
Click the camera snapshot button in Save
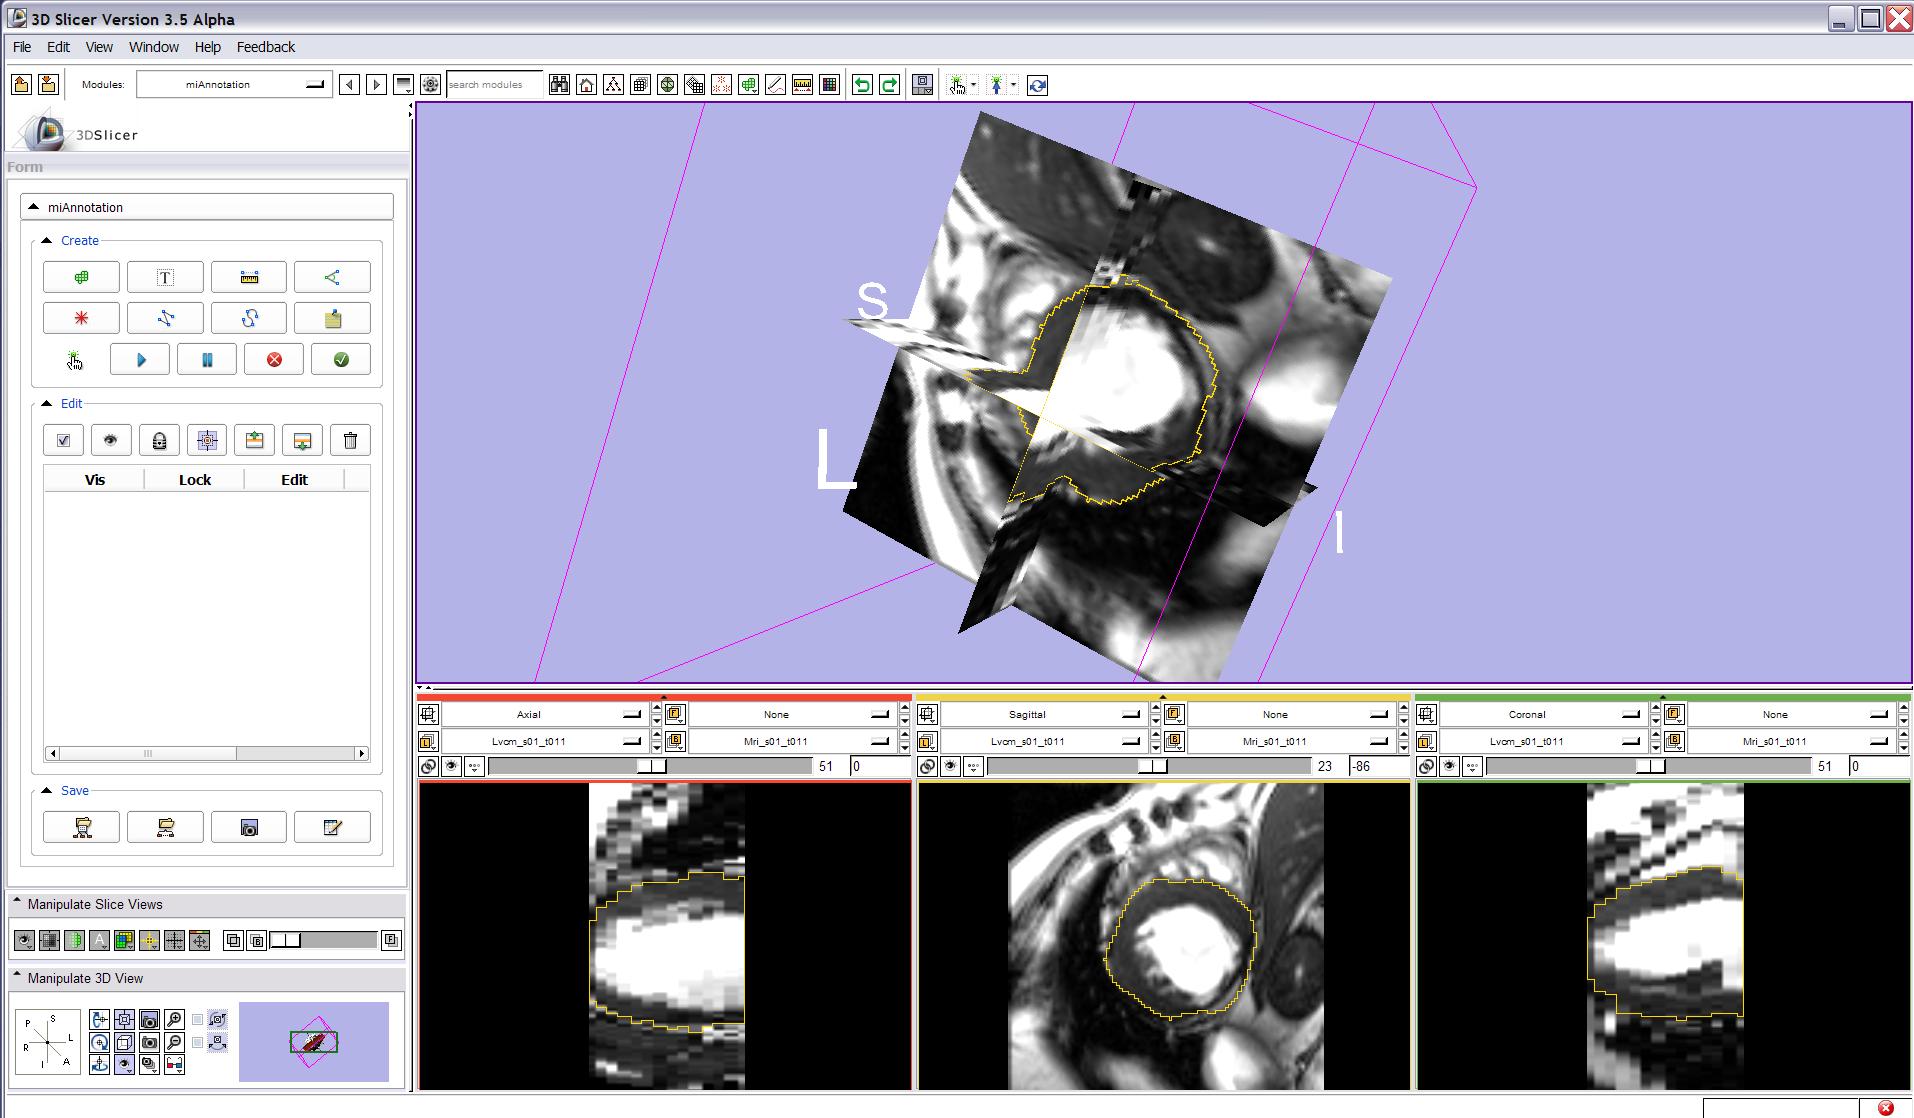[x=249, y=828]
